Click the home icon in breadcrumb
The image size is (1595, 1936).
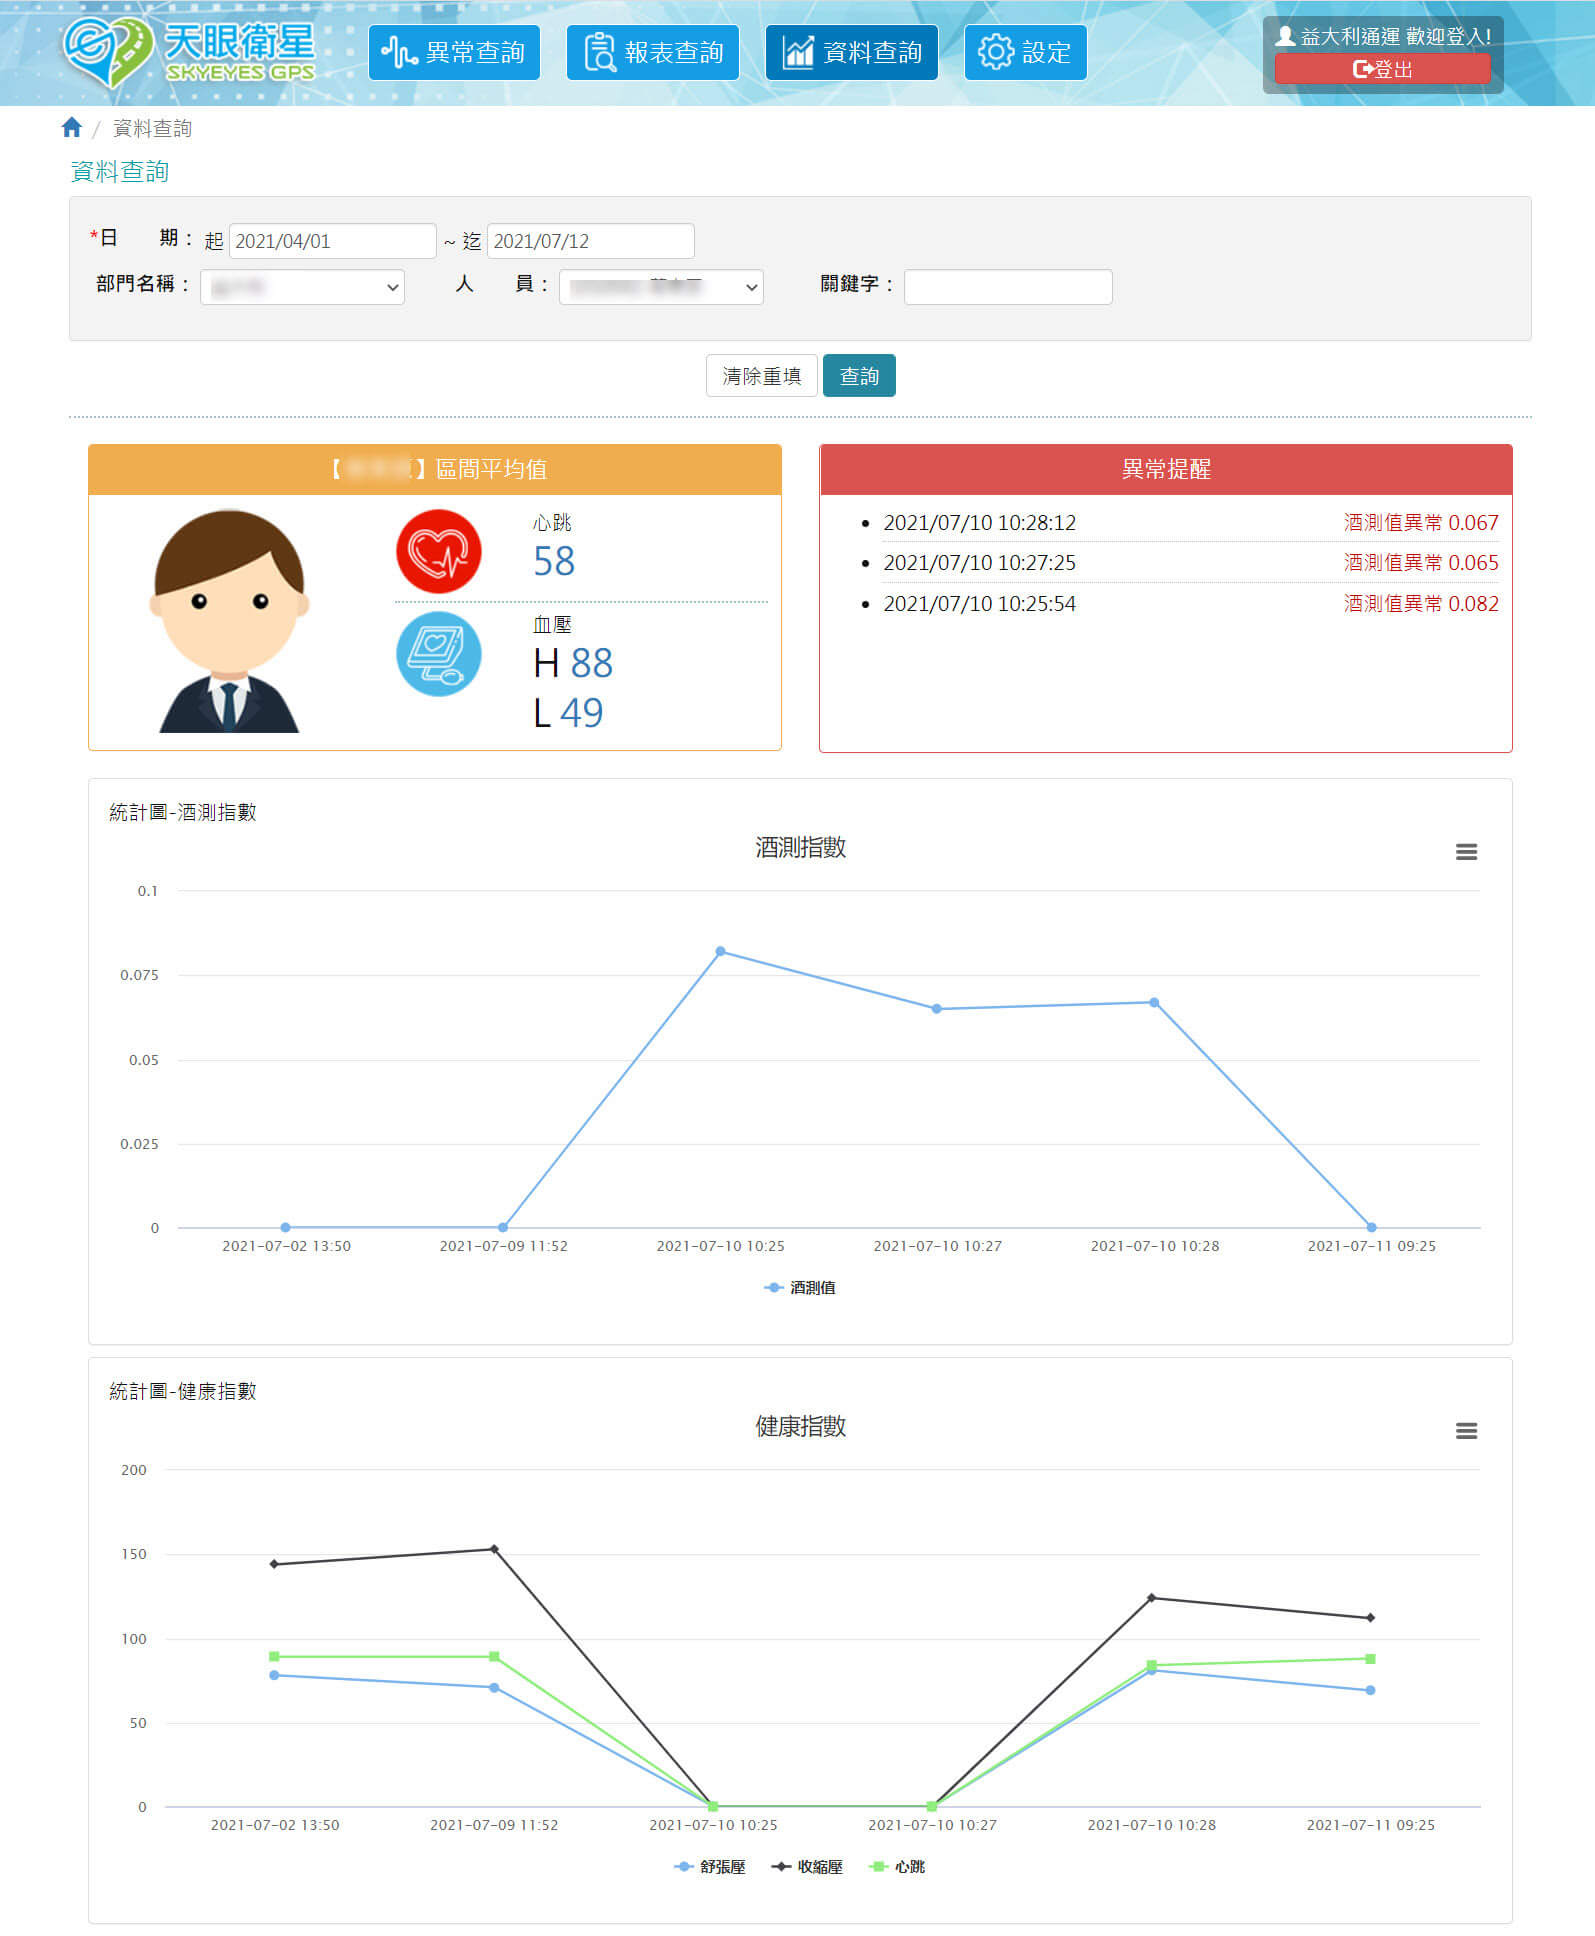(x=71, y=128)
